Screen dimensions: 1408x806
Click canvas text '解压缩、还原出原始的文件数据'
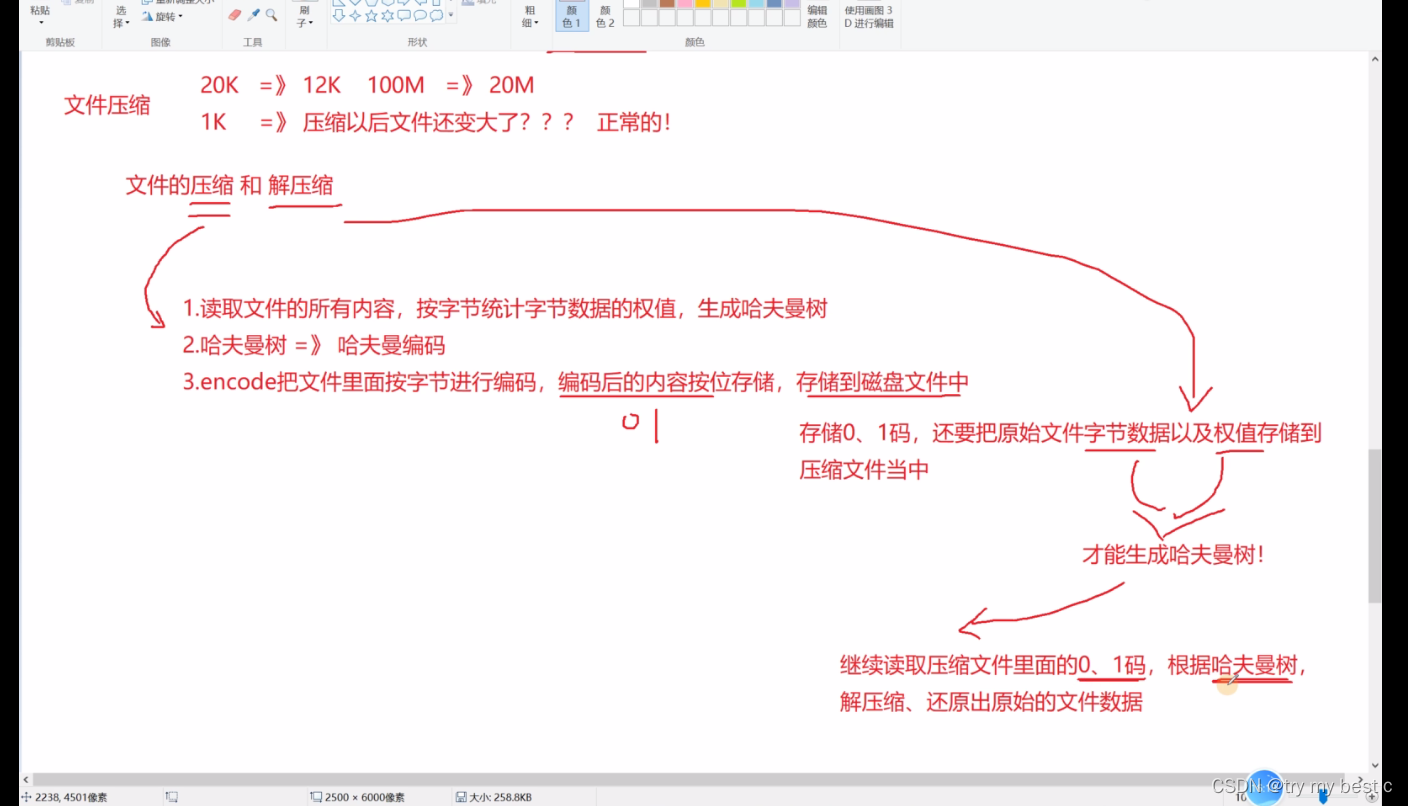pos(991,701)
